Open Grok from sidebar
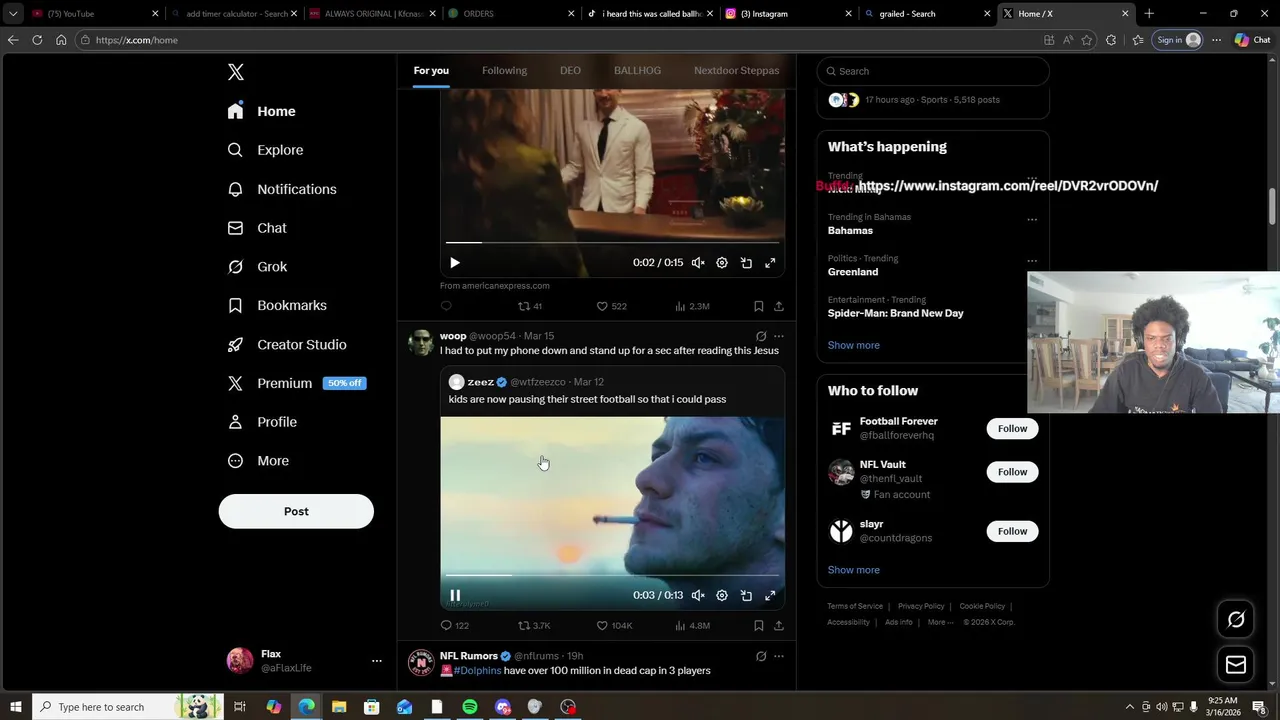Viewport: 1280px width, 720px height. [x=257, y=267]
